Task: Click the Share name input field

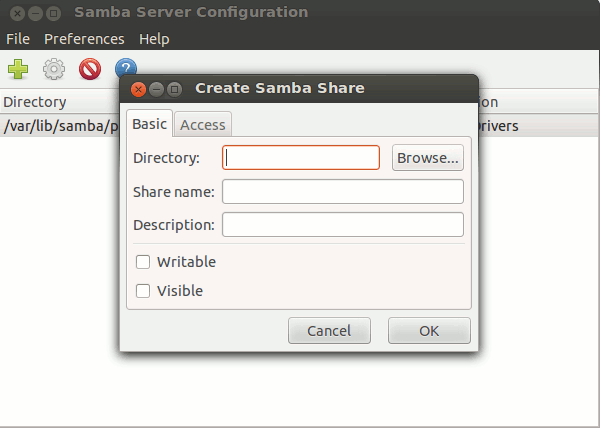Action: [x=343, y=192]
